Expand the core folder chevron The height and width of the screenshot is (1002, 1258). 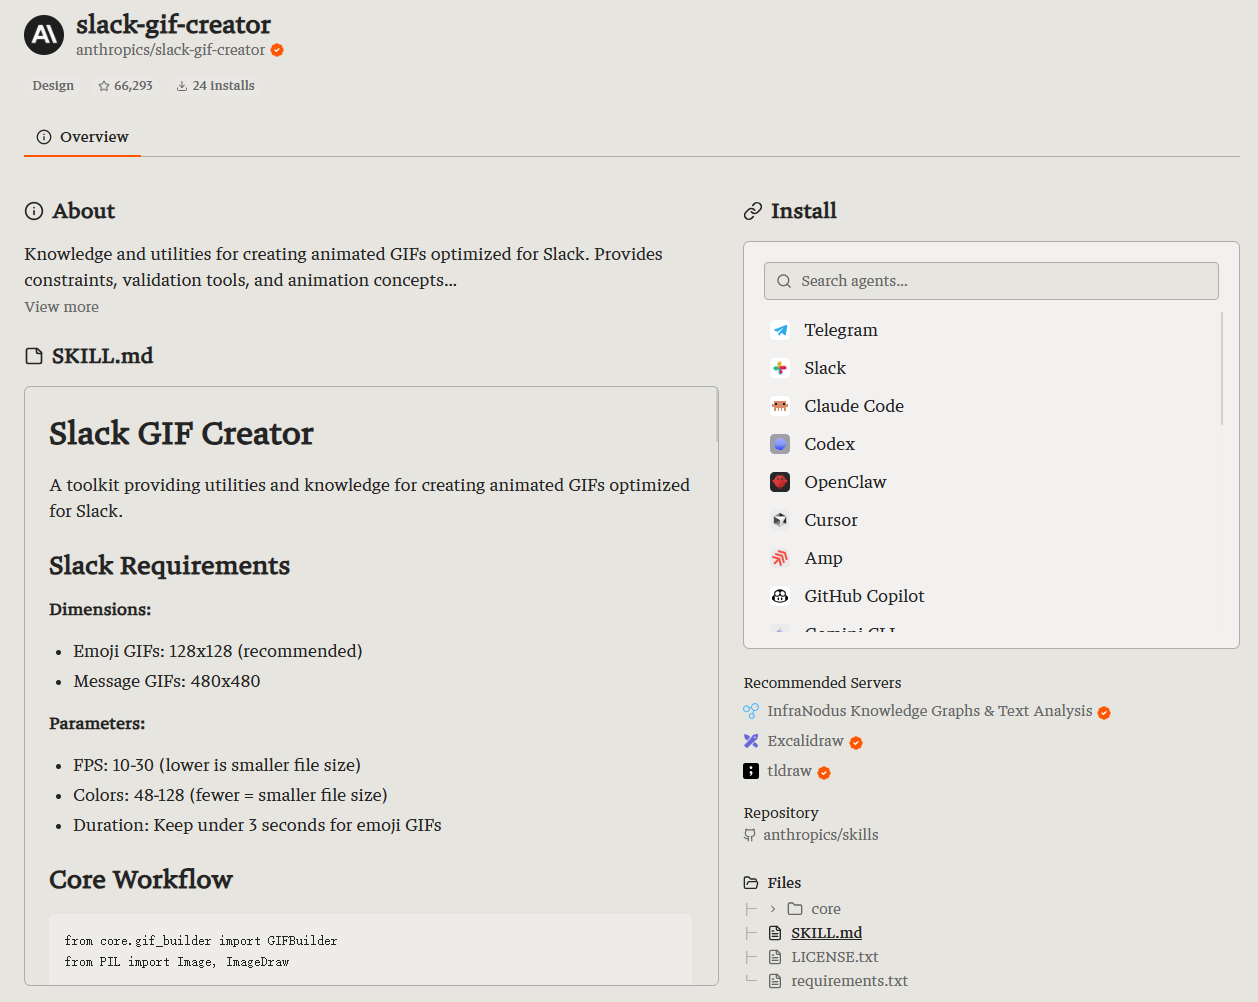[x=773, y=909]
